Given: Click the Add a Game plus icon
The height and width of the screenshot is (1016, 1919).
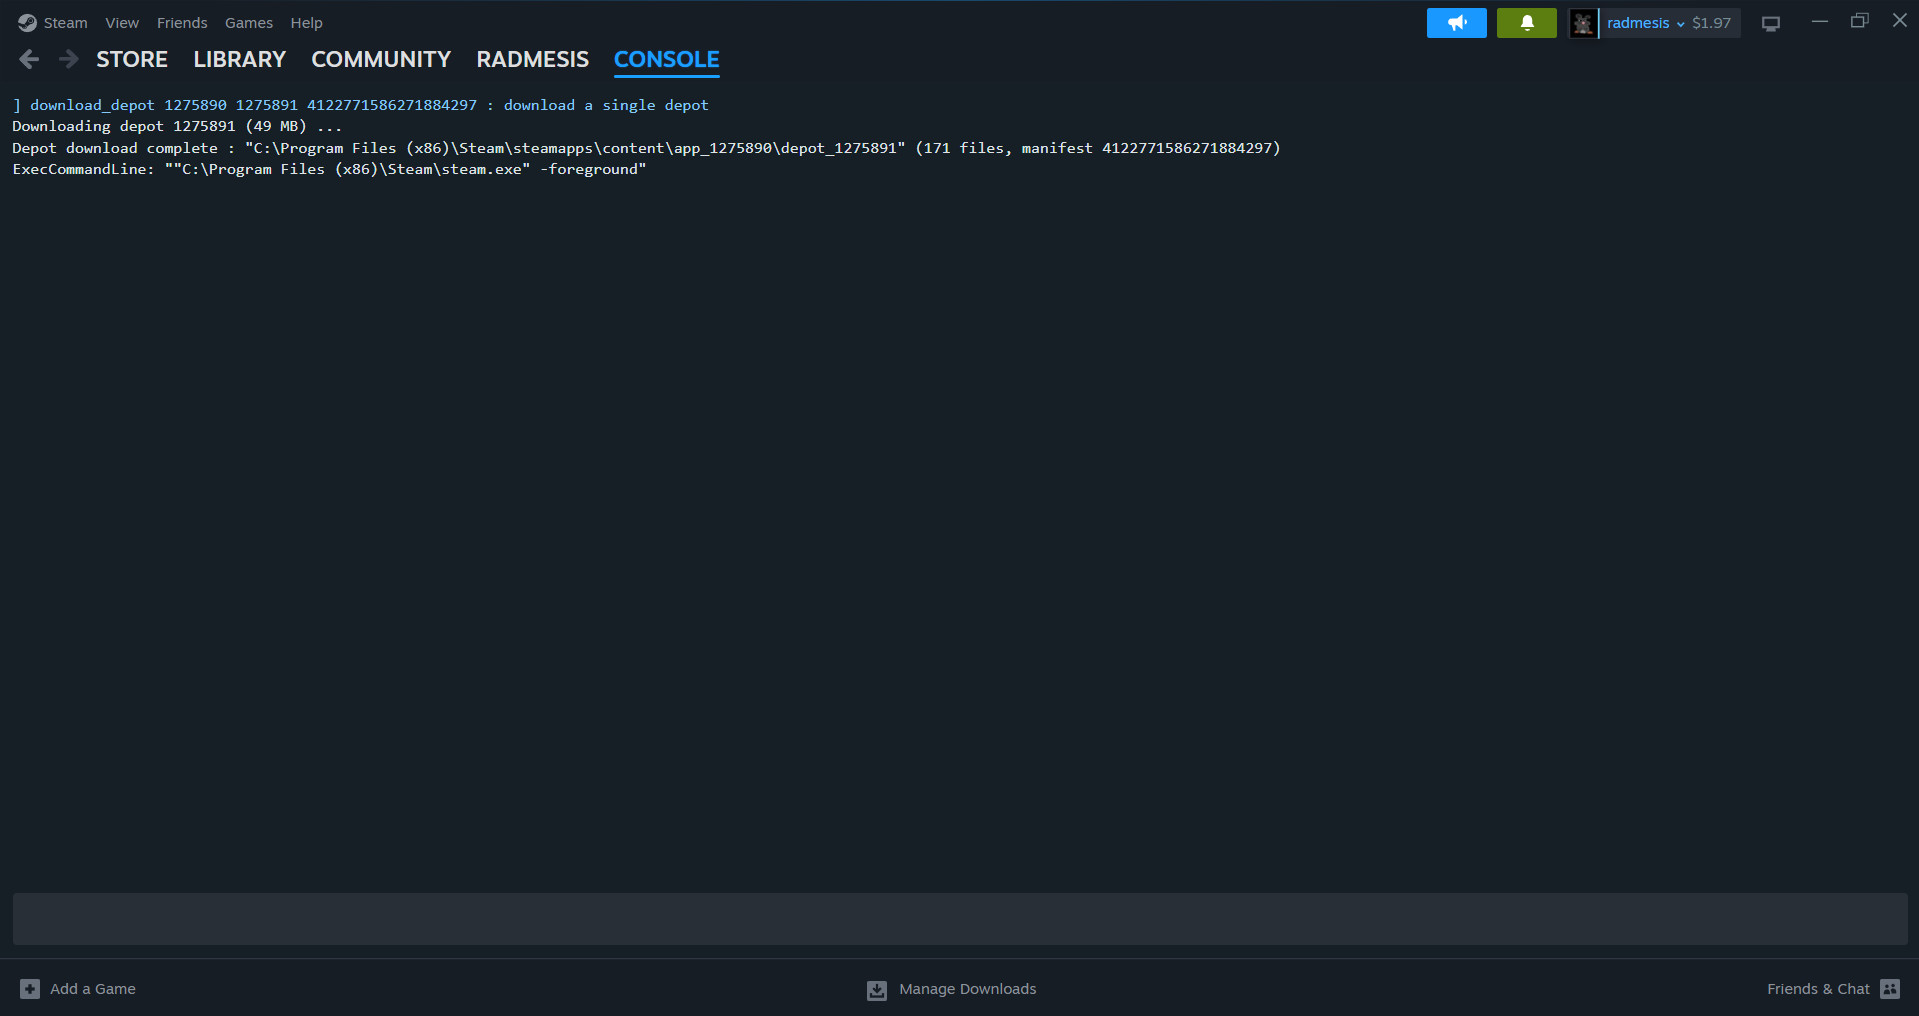Looking at the screenshot, I should 30,989.
